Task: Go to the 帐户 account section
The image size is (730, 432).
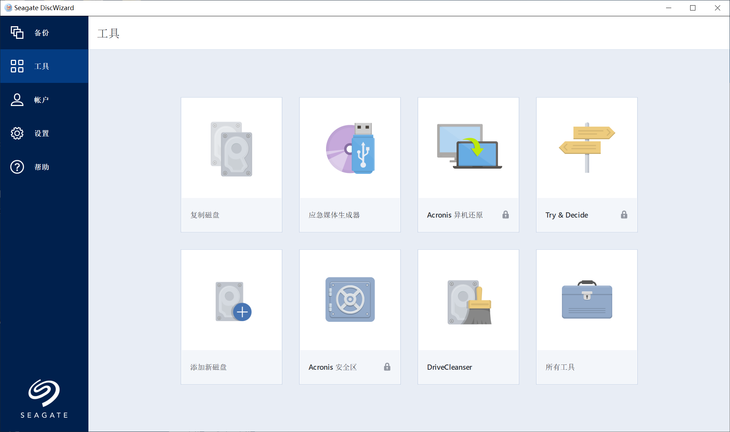Action: tap(44, 100)
